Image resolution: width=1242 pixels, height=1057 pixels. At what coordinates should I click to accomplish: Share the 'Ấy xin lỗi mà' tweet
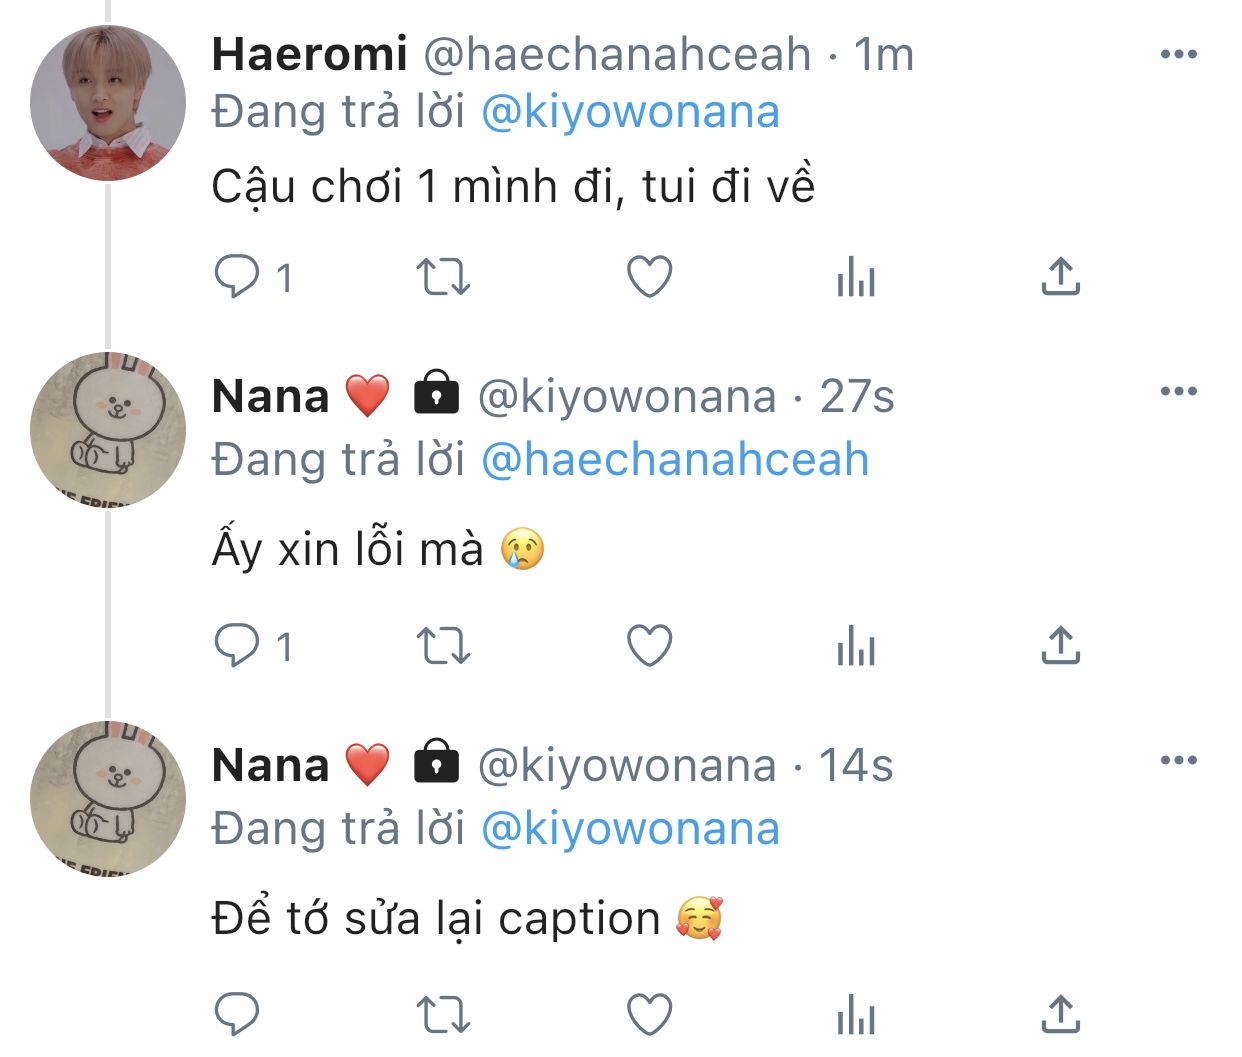pos(1060,646)
